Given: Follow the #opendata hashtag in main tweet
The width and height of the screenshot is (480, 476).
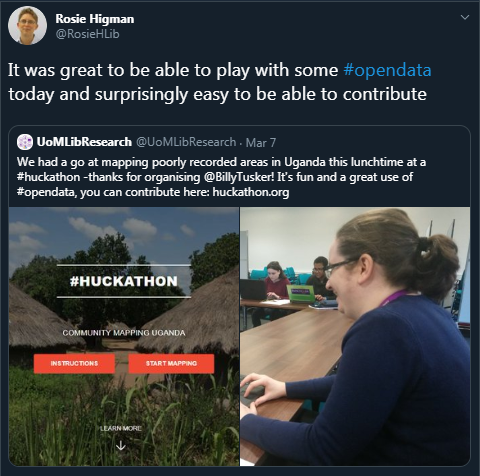Looking at the screenshot, I should (x=387, y=70).
